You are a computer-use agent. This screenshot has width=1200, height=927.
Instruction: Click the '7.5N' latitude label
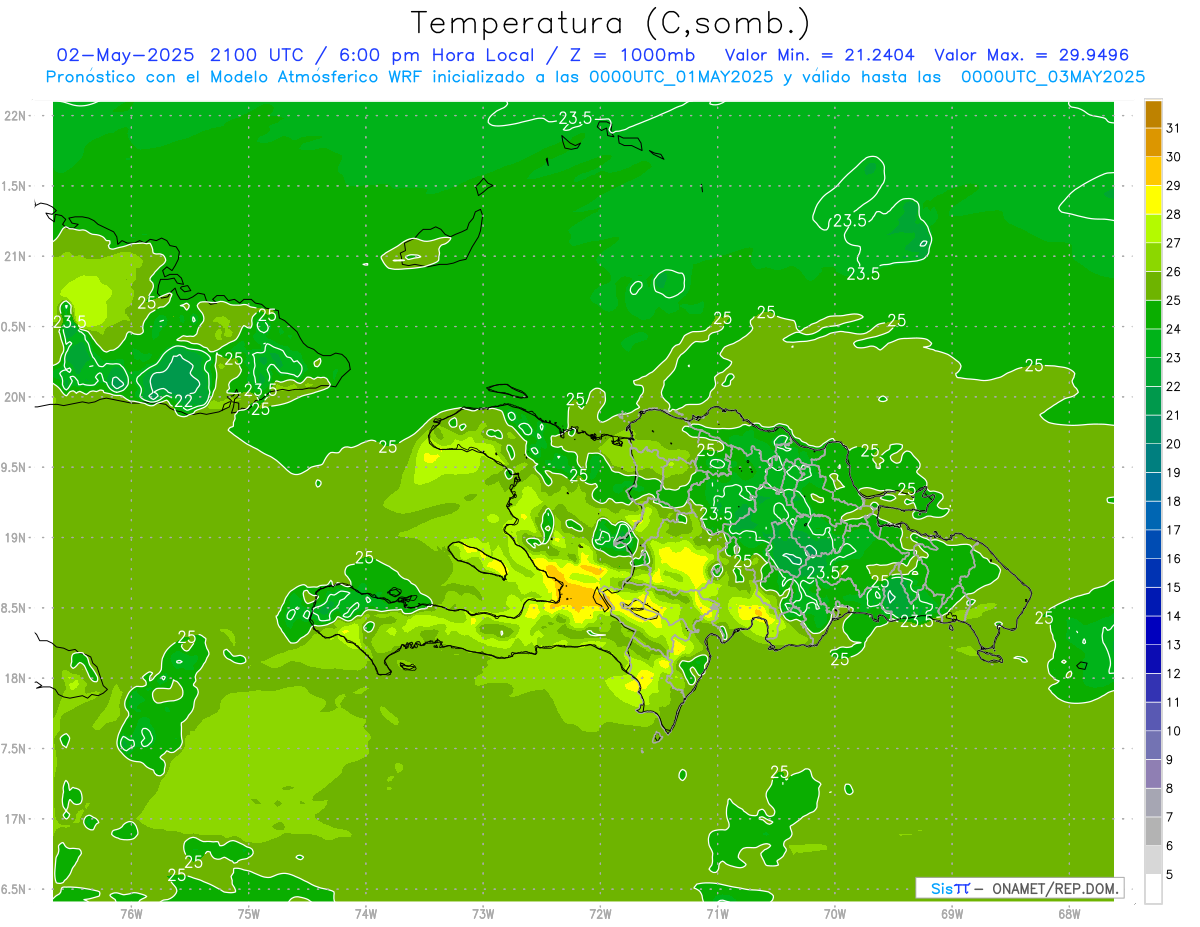pos(16,749)
